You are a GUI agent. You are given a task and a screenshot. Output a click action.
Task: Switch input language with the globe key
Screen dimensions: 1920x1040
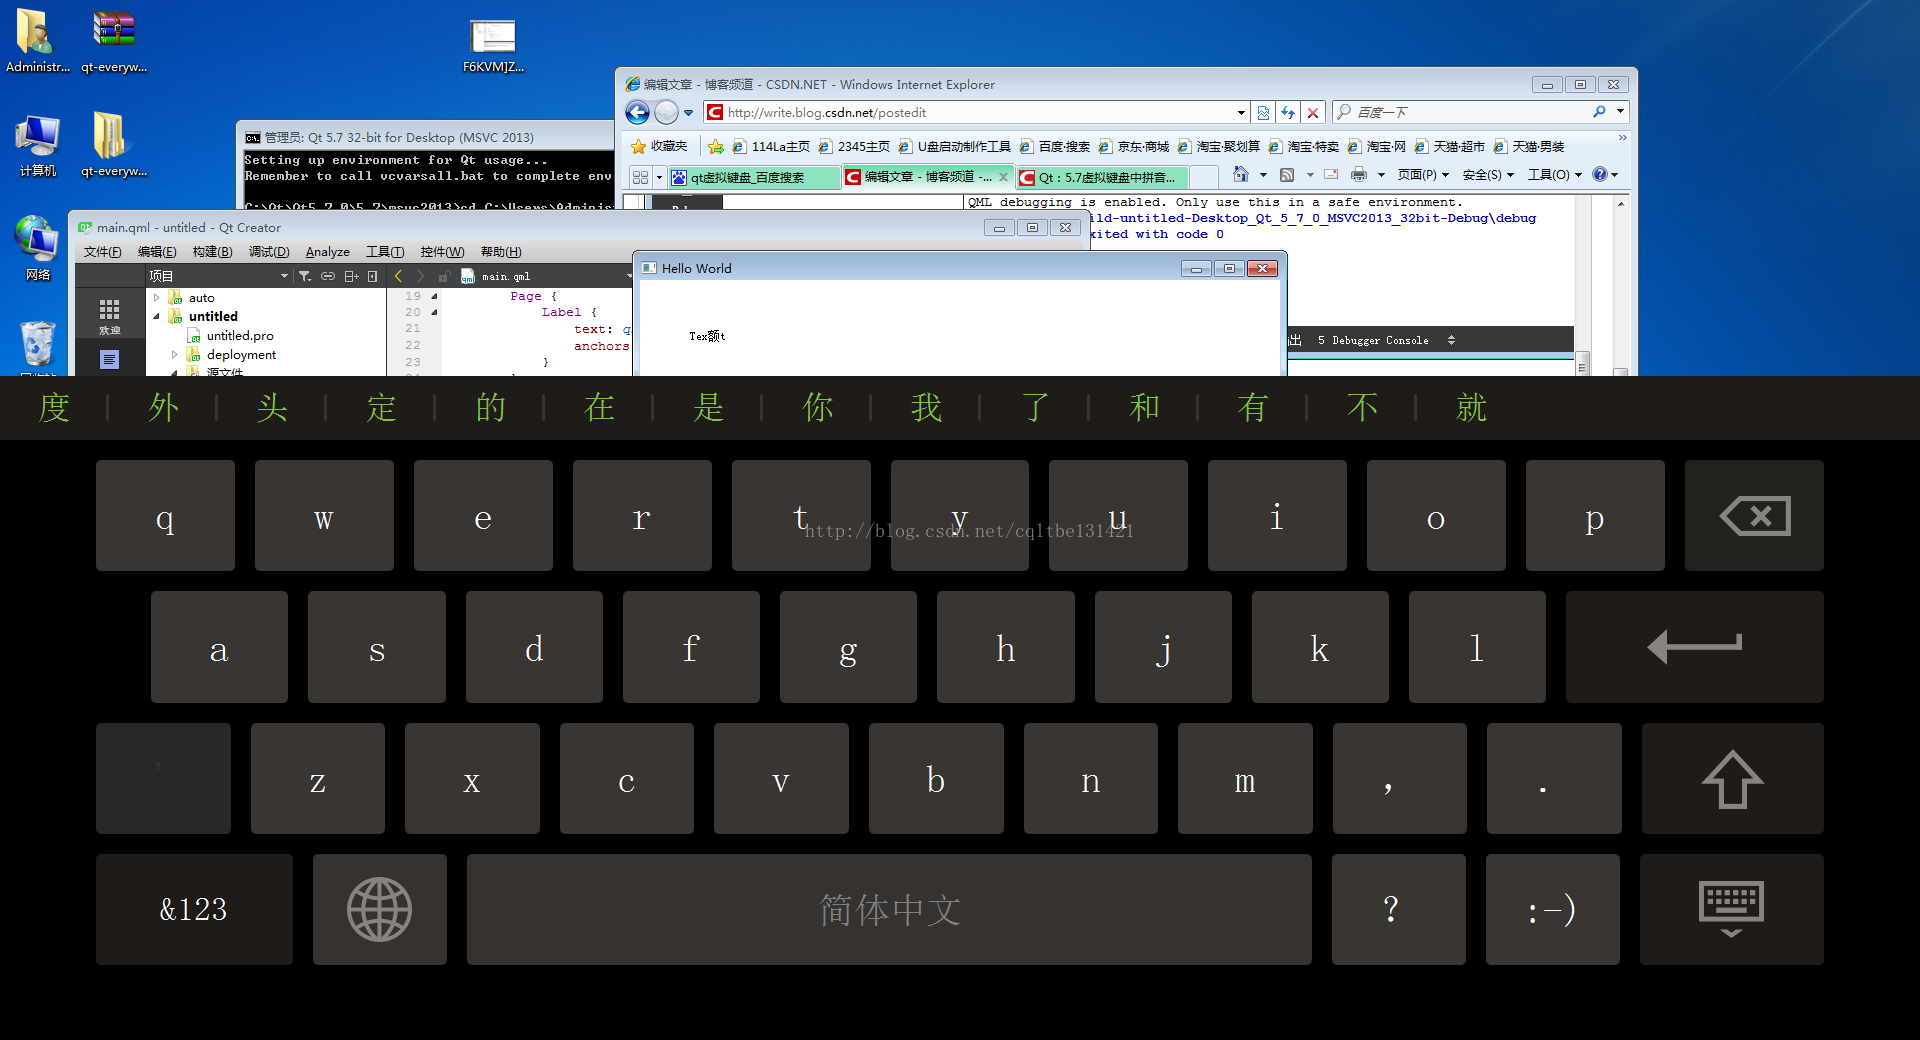(x=379, y=909)
